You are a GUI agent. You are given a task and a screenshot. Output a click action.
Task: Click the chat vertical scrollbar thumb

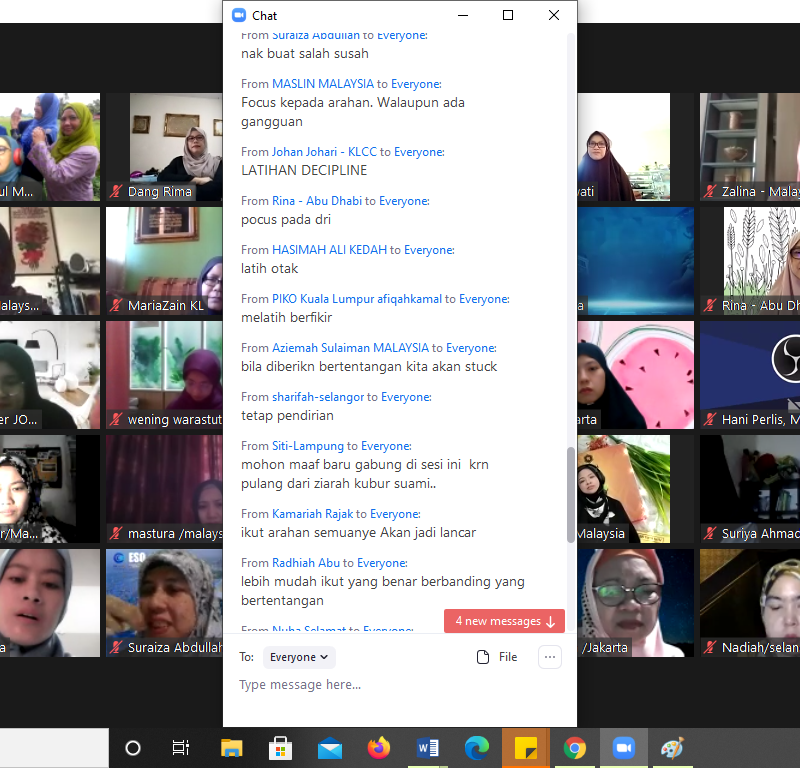[571, 495]
